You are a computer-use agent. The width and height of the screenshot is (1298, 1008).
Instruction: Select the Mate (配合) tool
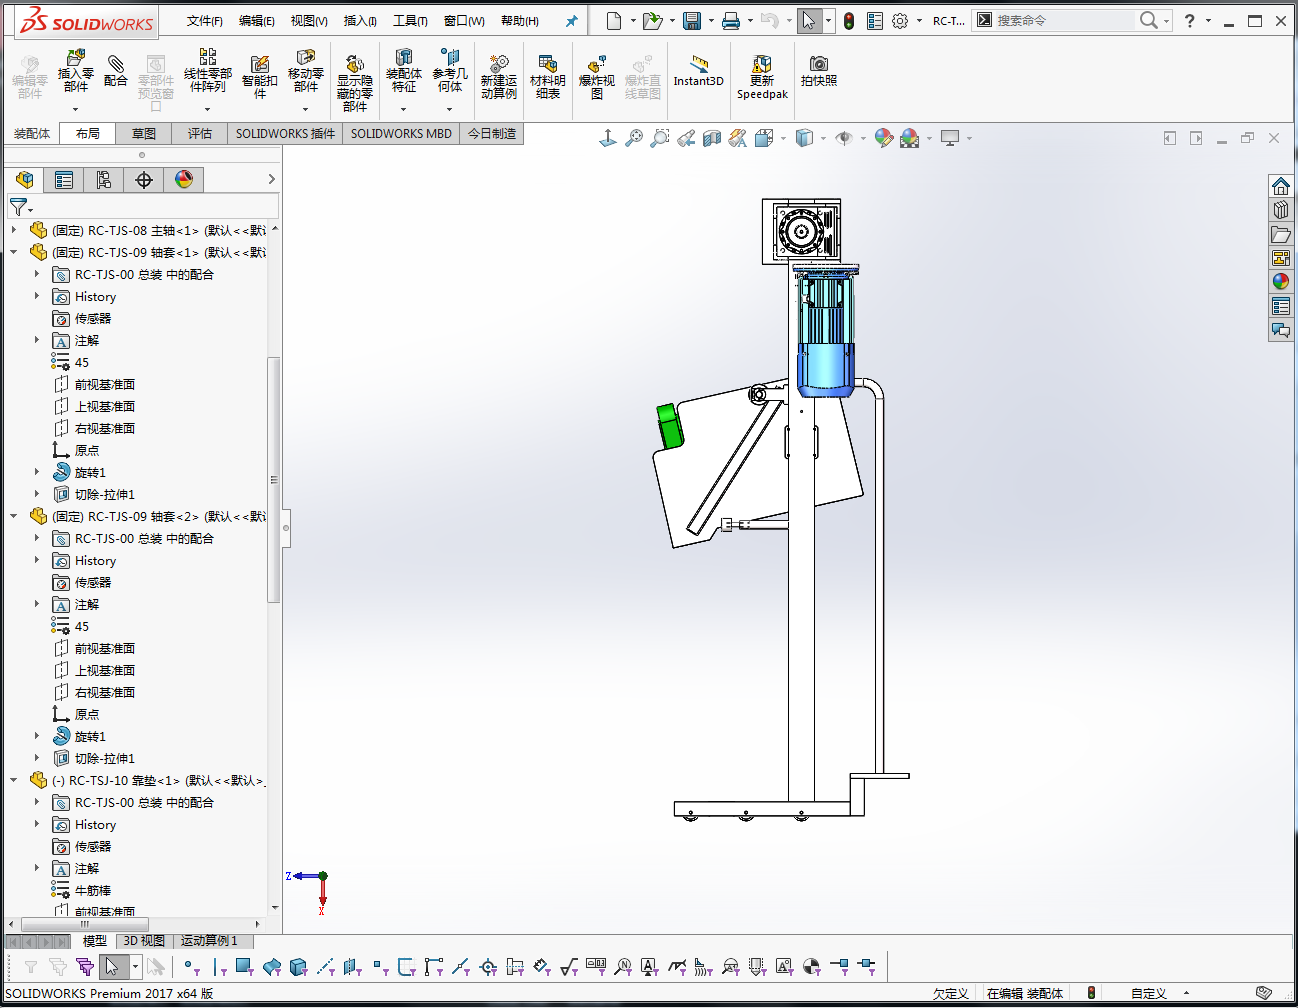pyautogui.click(x=116, y=72)
